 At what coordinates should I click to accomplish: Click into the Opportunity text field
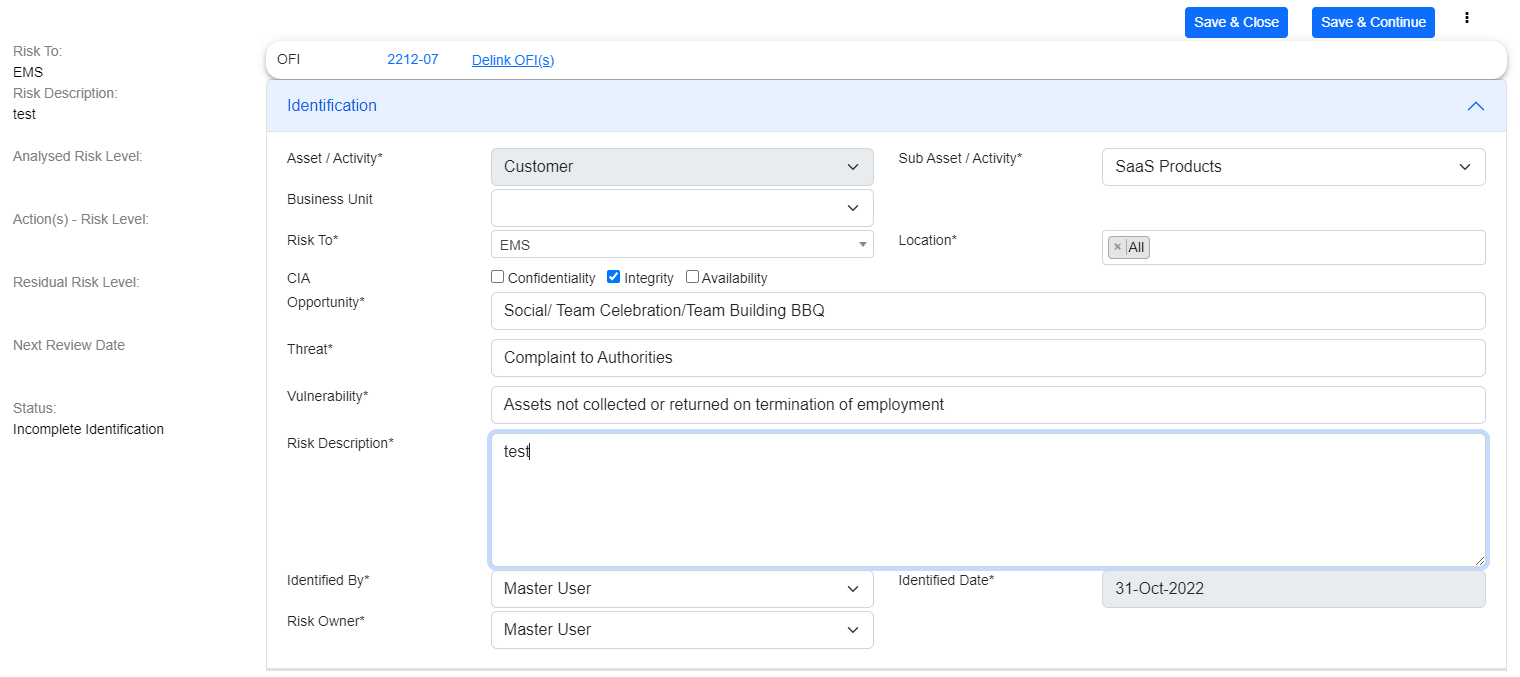click(x=987, y=311)
